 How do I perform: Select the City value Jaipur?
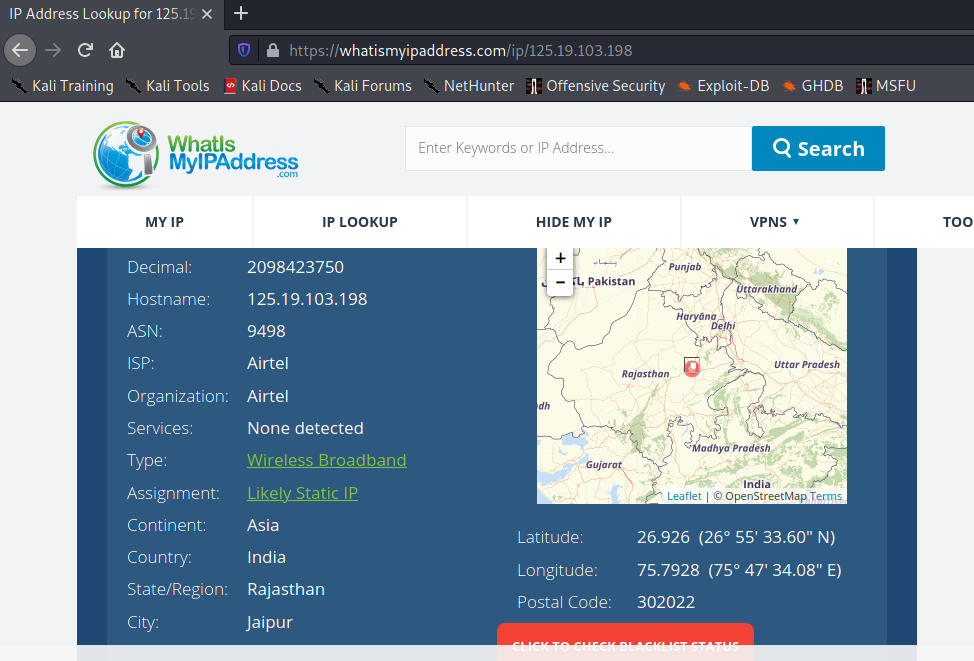click(x=270, y=622)
